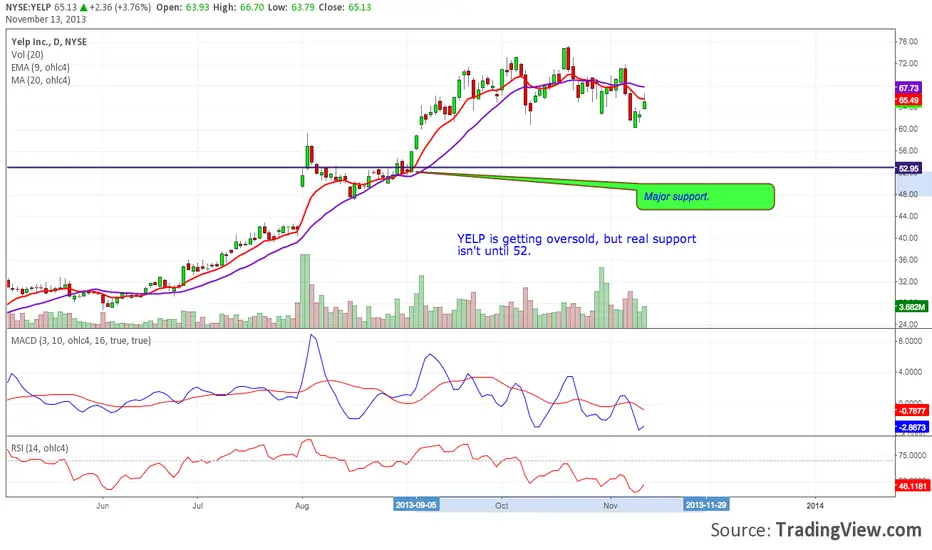The image size is (932, 550).
Task: Click the tallest August volume bar
Action: click(305, 291)
